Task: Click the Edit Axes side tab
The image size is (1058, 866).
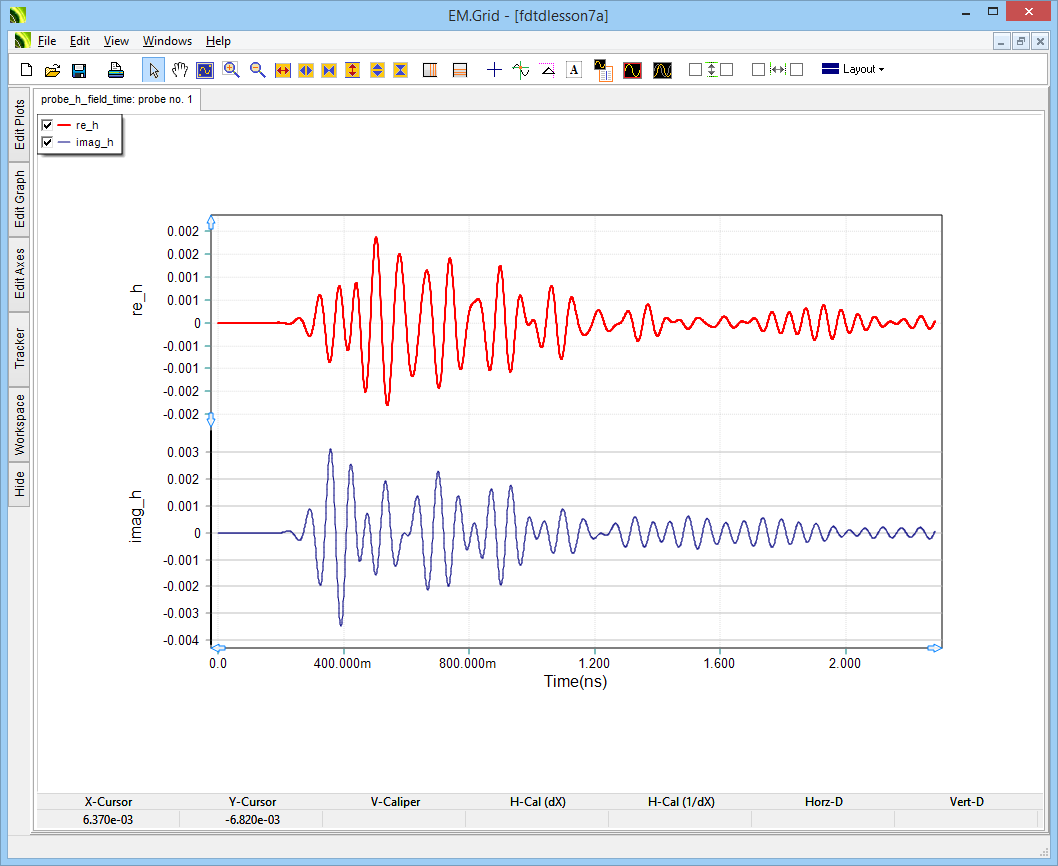Action: coord(20,273)
